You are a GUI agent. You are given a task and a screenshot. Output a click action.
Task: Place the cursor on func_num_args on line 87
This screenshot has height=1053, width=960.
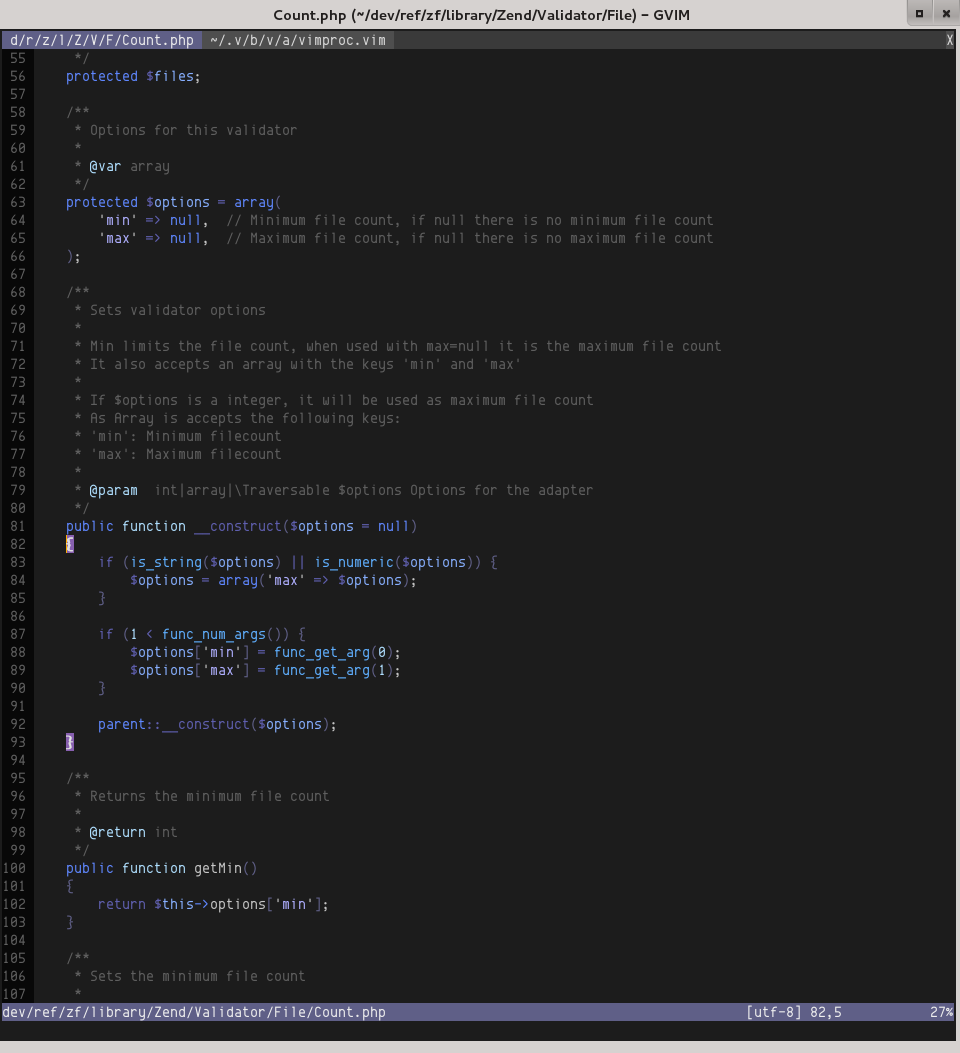[x=214, y=634]
